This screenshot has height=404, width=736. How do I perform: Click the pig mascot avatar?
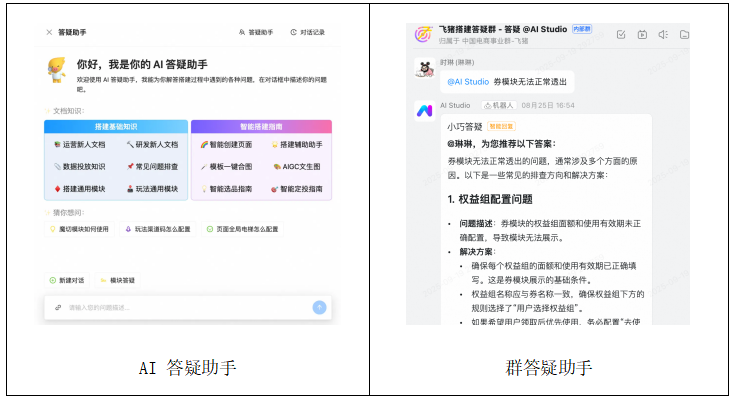point(57,70)
